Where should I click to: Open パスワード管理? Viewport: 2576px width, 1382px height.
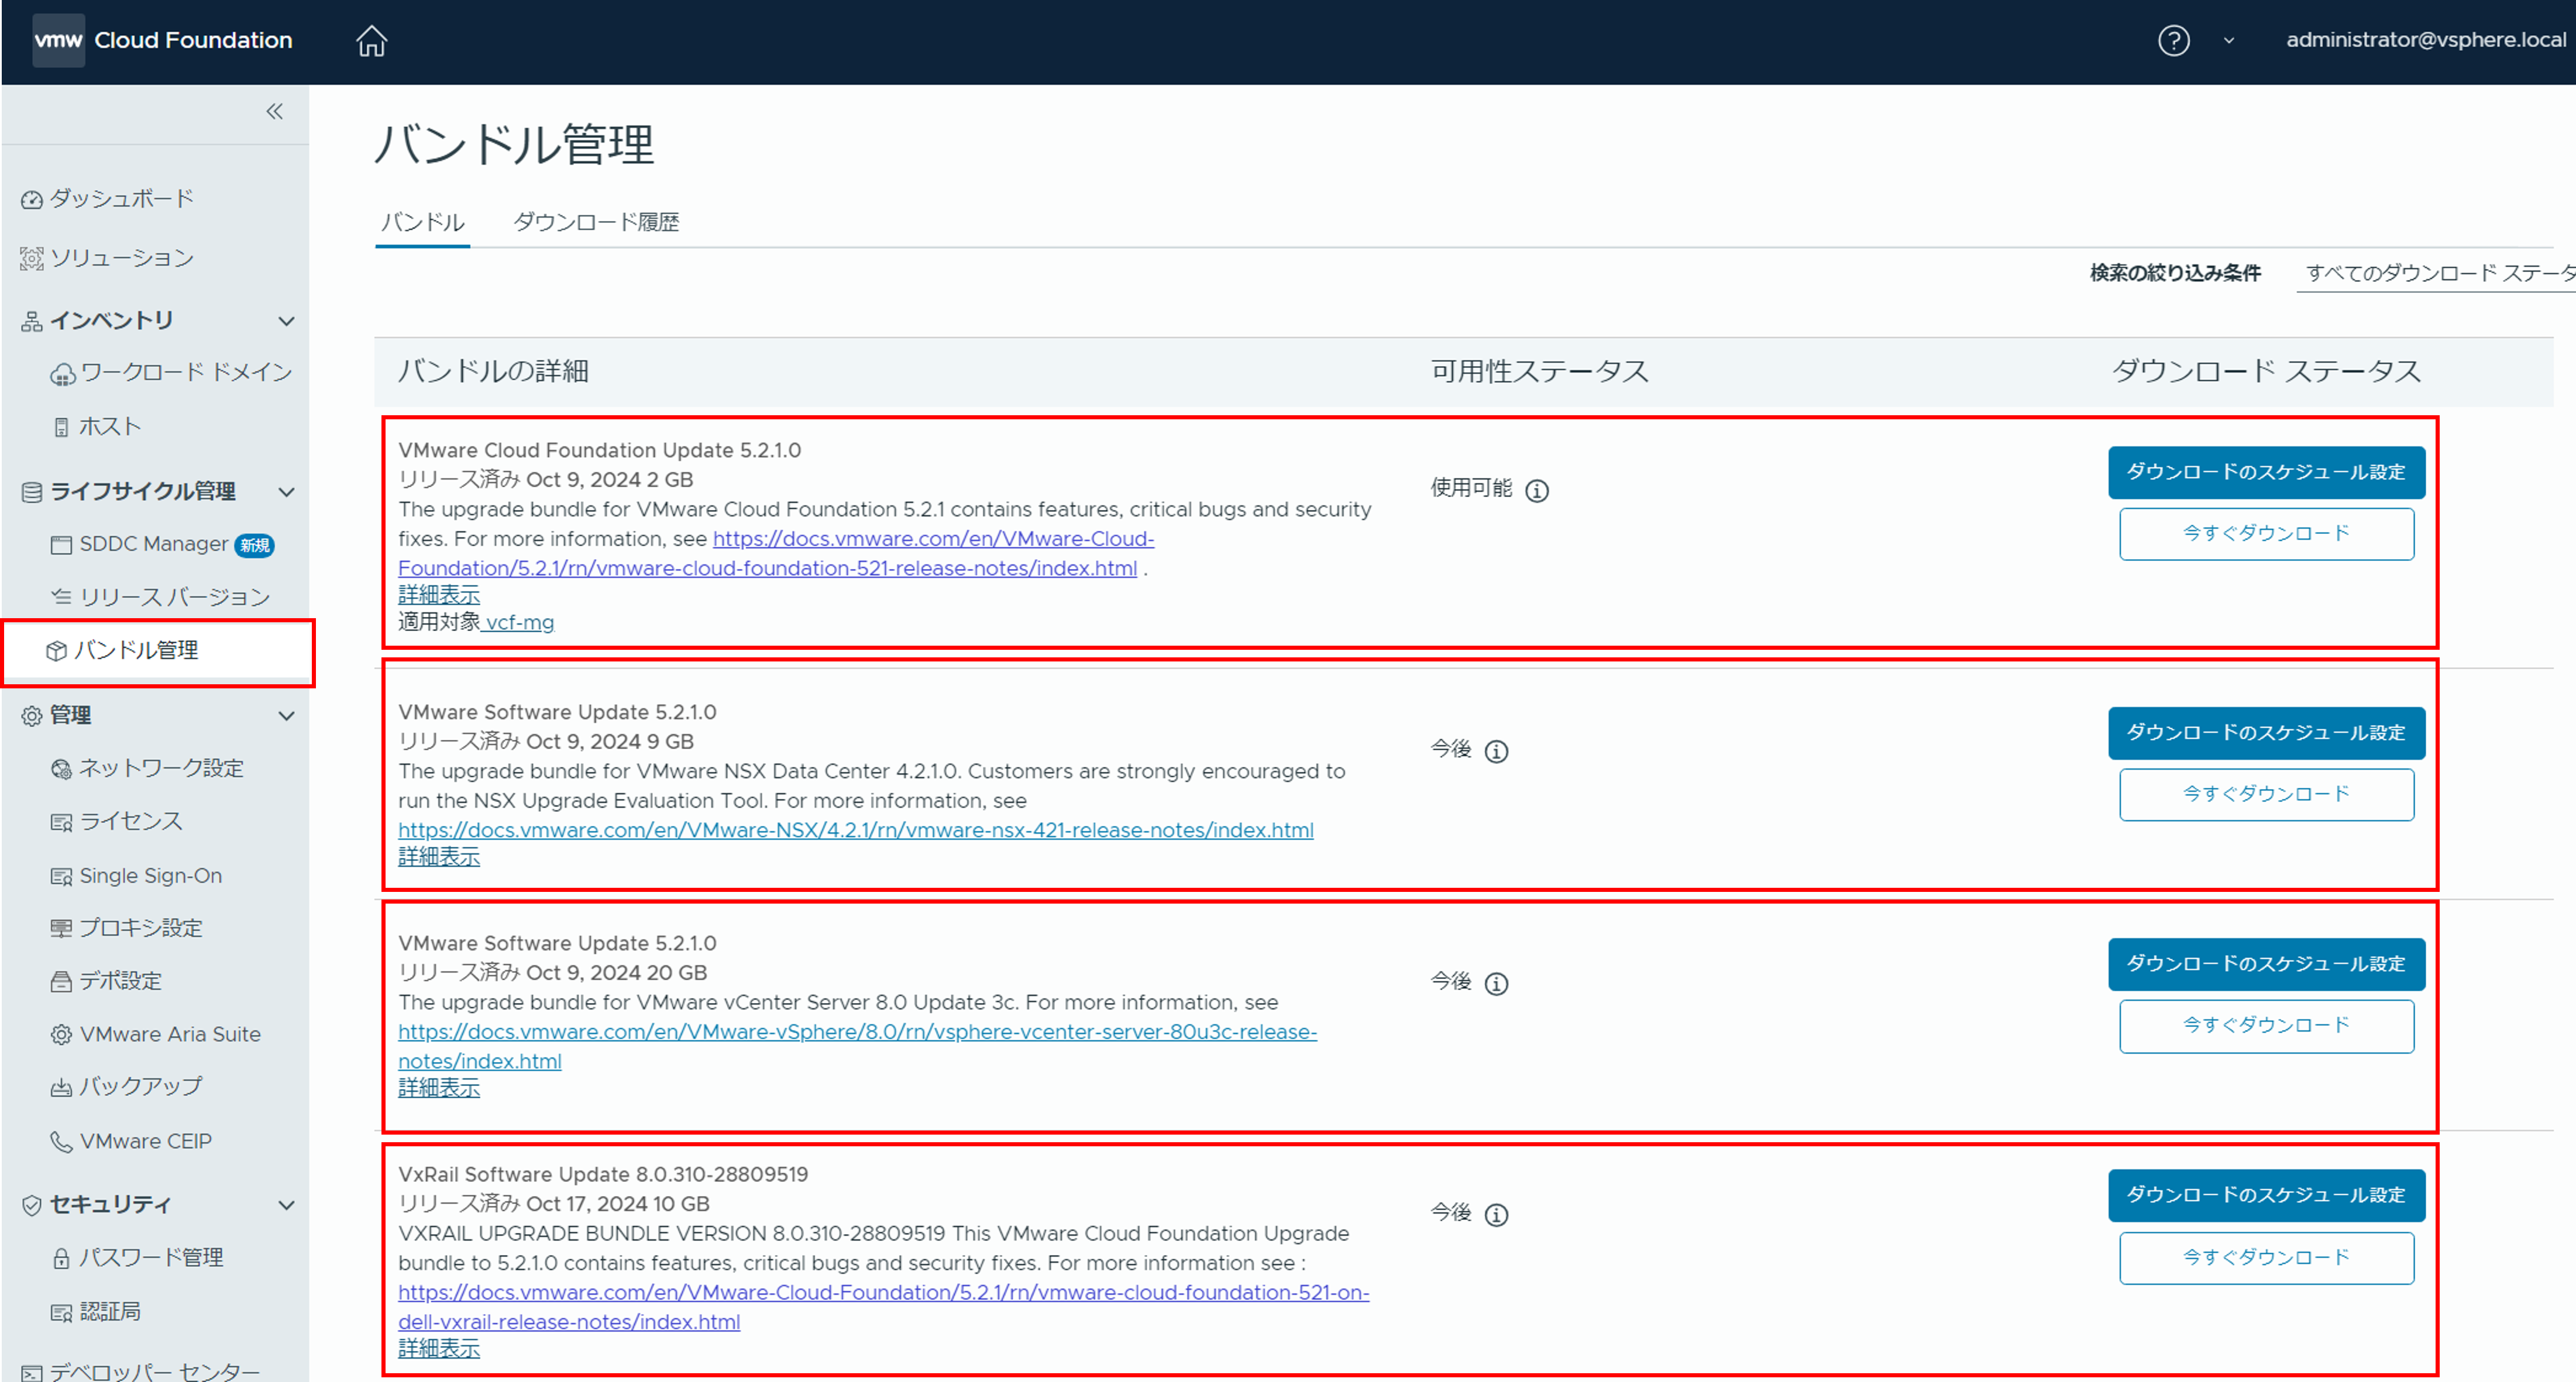[x=151, y=1257]
